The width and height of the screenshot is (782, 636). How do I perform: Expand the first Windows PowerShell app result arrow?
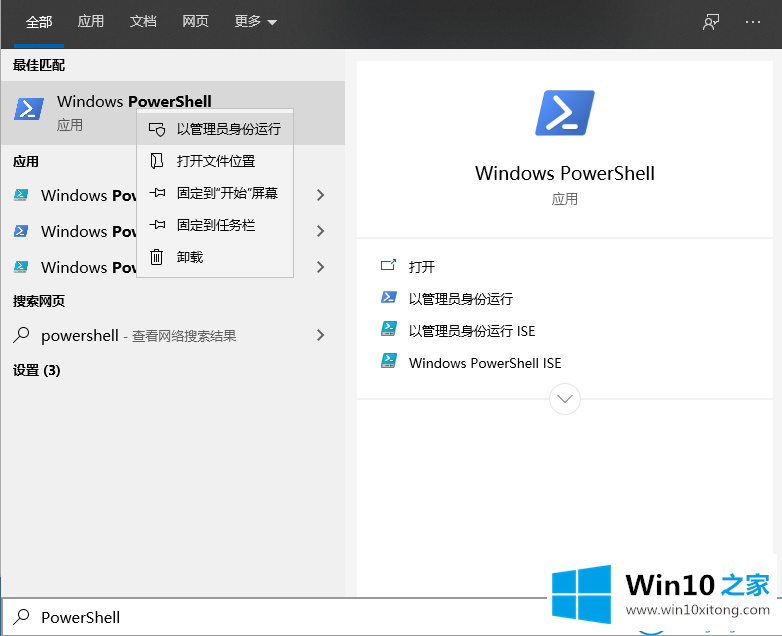(320, 195)
